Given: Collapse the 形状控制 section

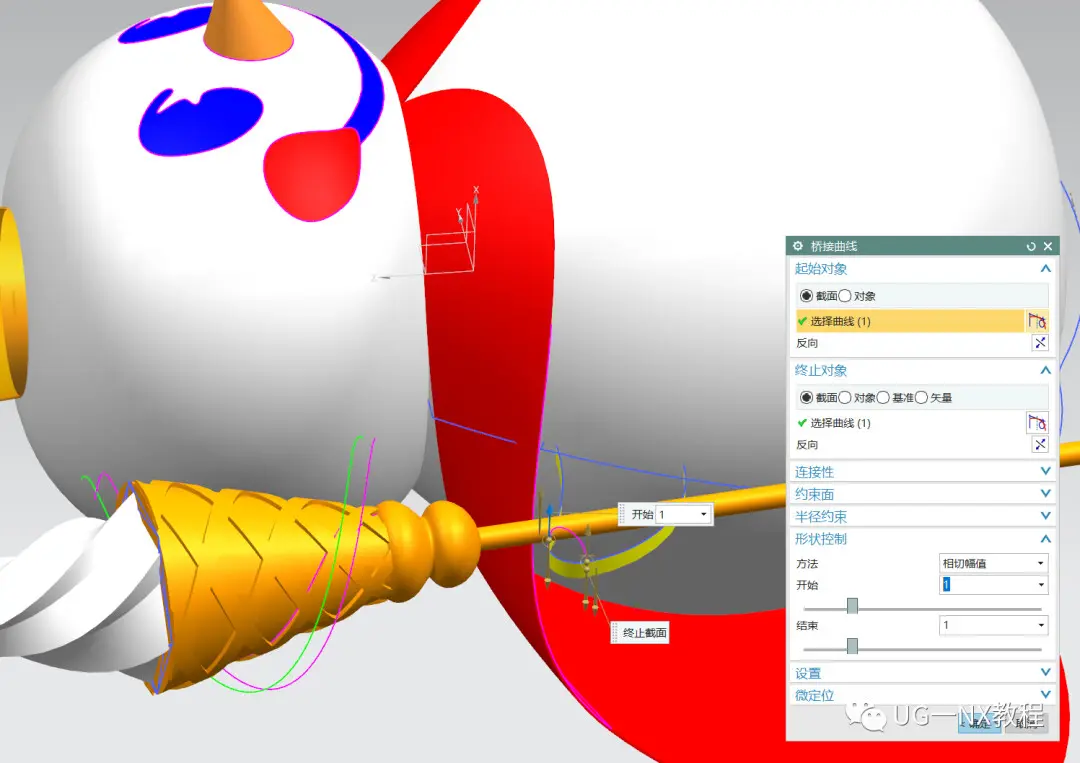Looking at the screenshot, I should click(x=1046, y=539).
